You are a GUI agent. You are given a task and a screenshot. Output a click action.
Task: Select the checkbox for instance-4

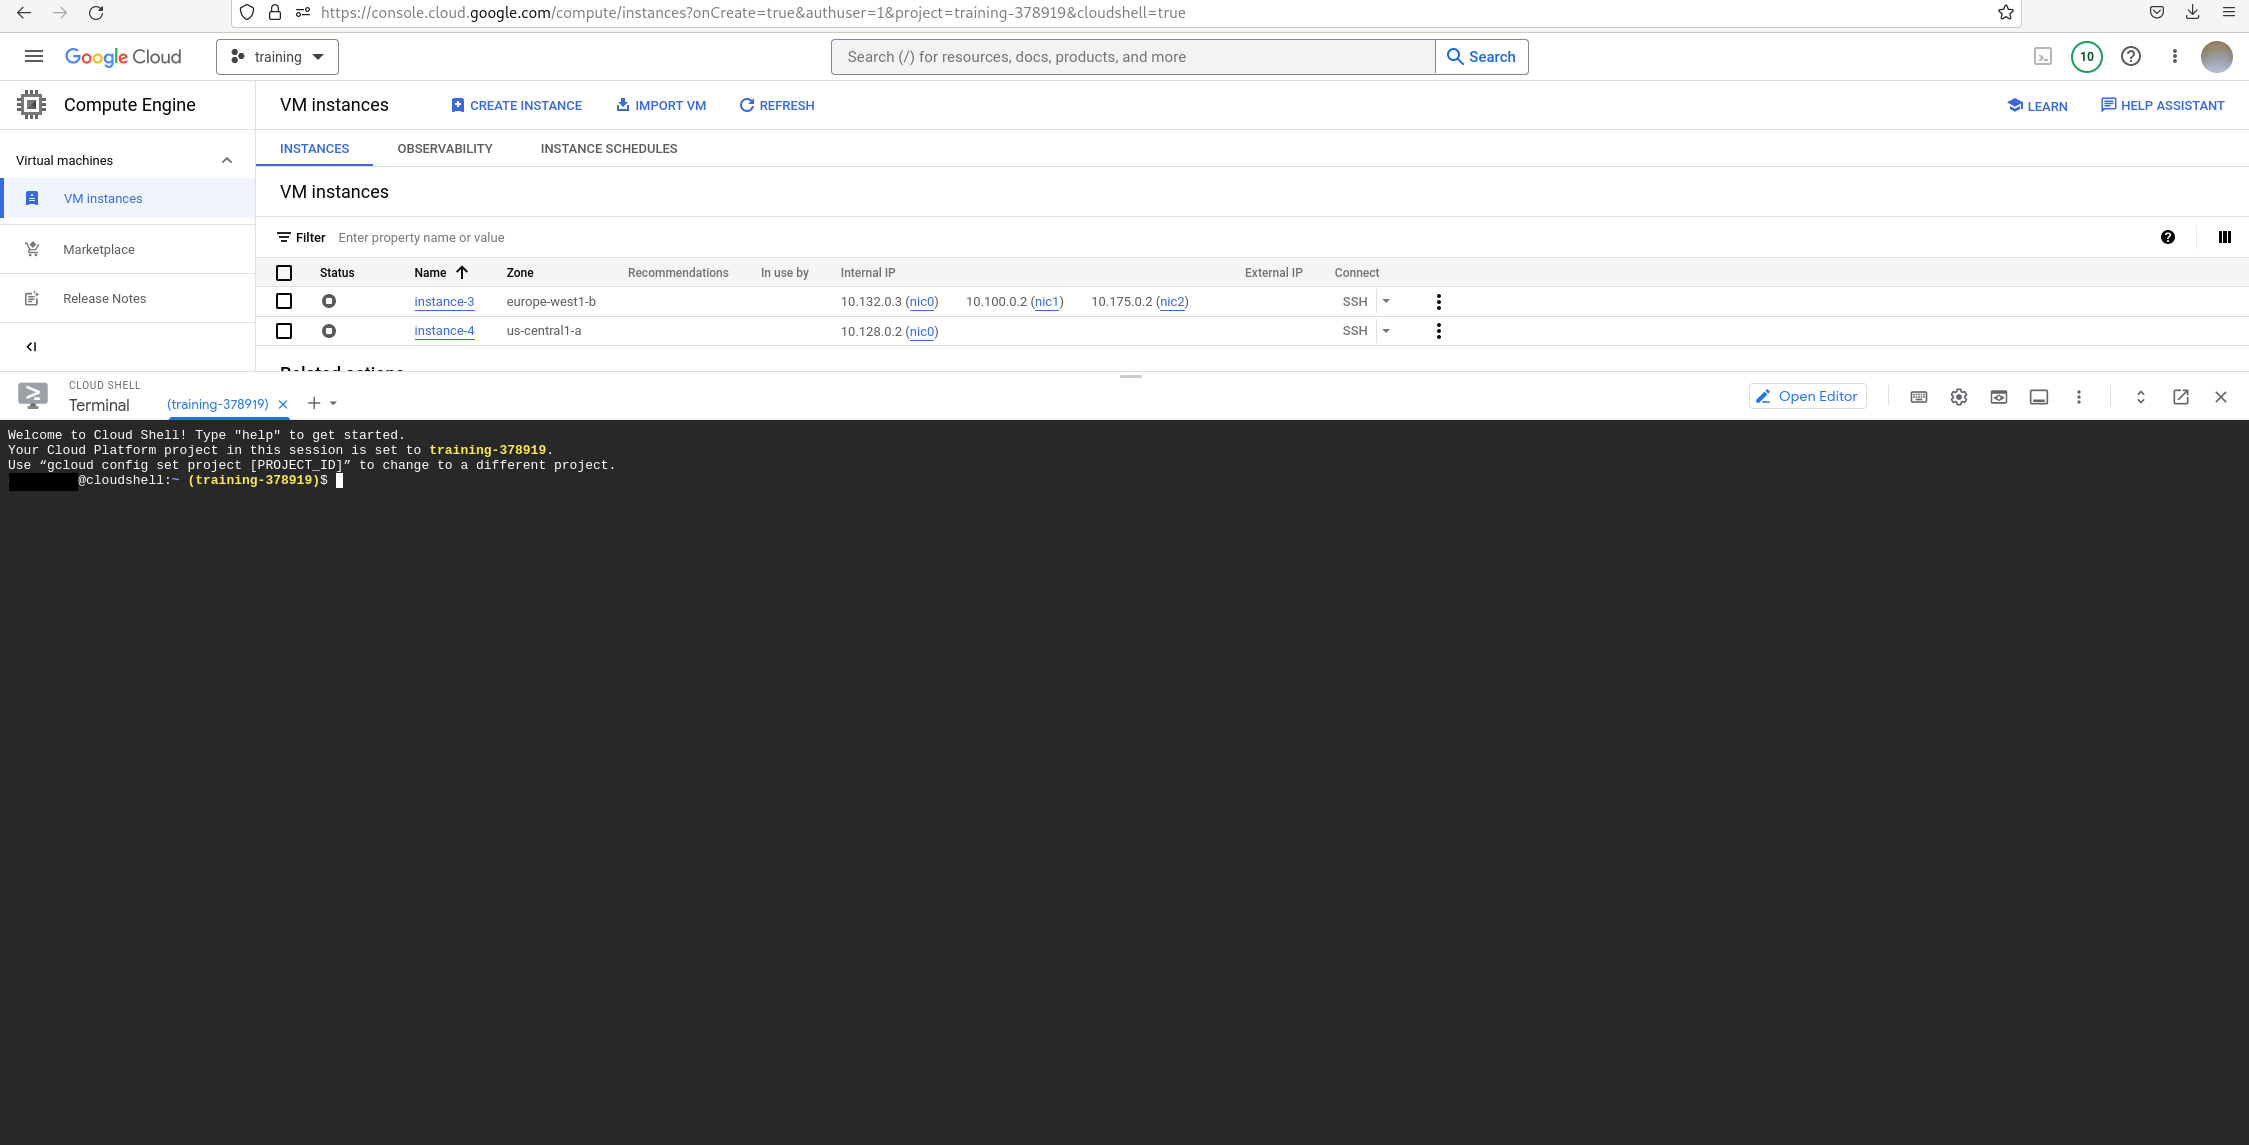284,331
